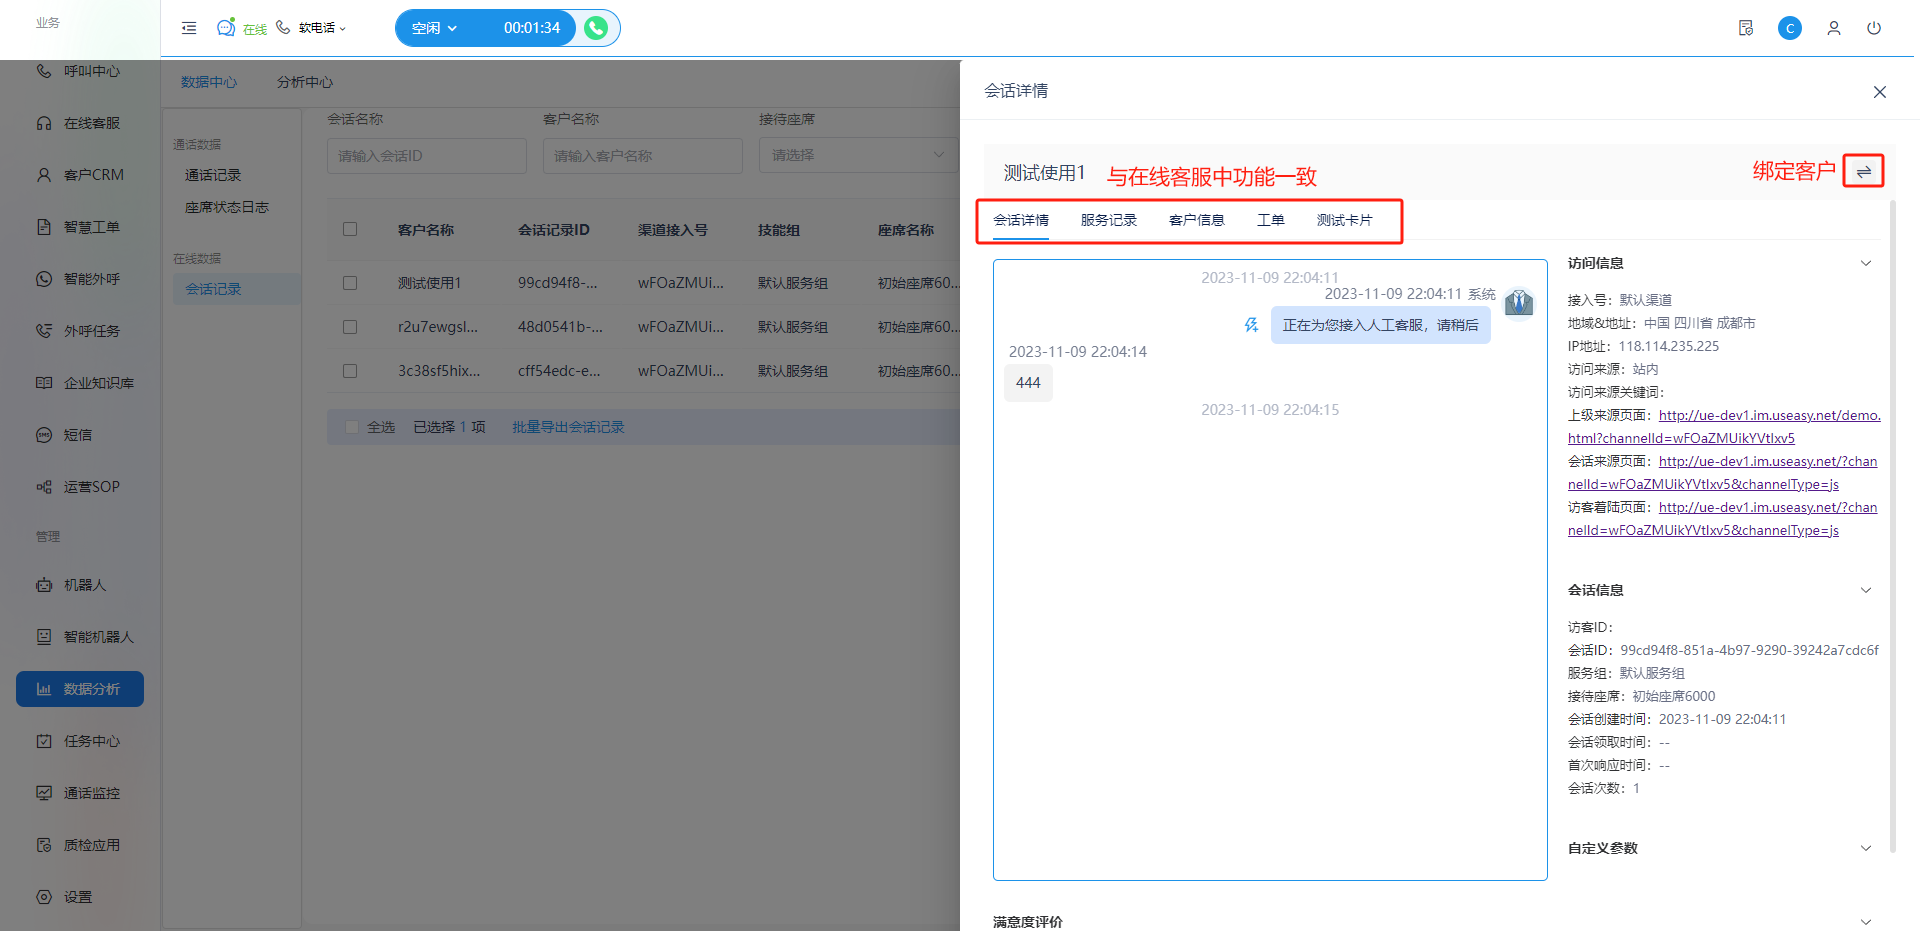The height and width of the screenshot is (931, 1920).
Task: Click the green phone call button
Action: [596, 28]
